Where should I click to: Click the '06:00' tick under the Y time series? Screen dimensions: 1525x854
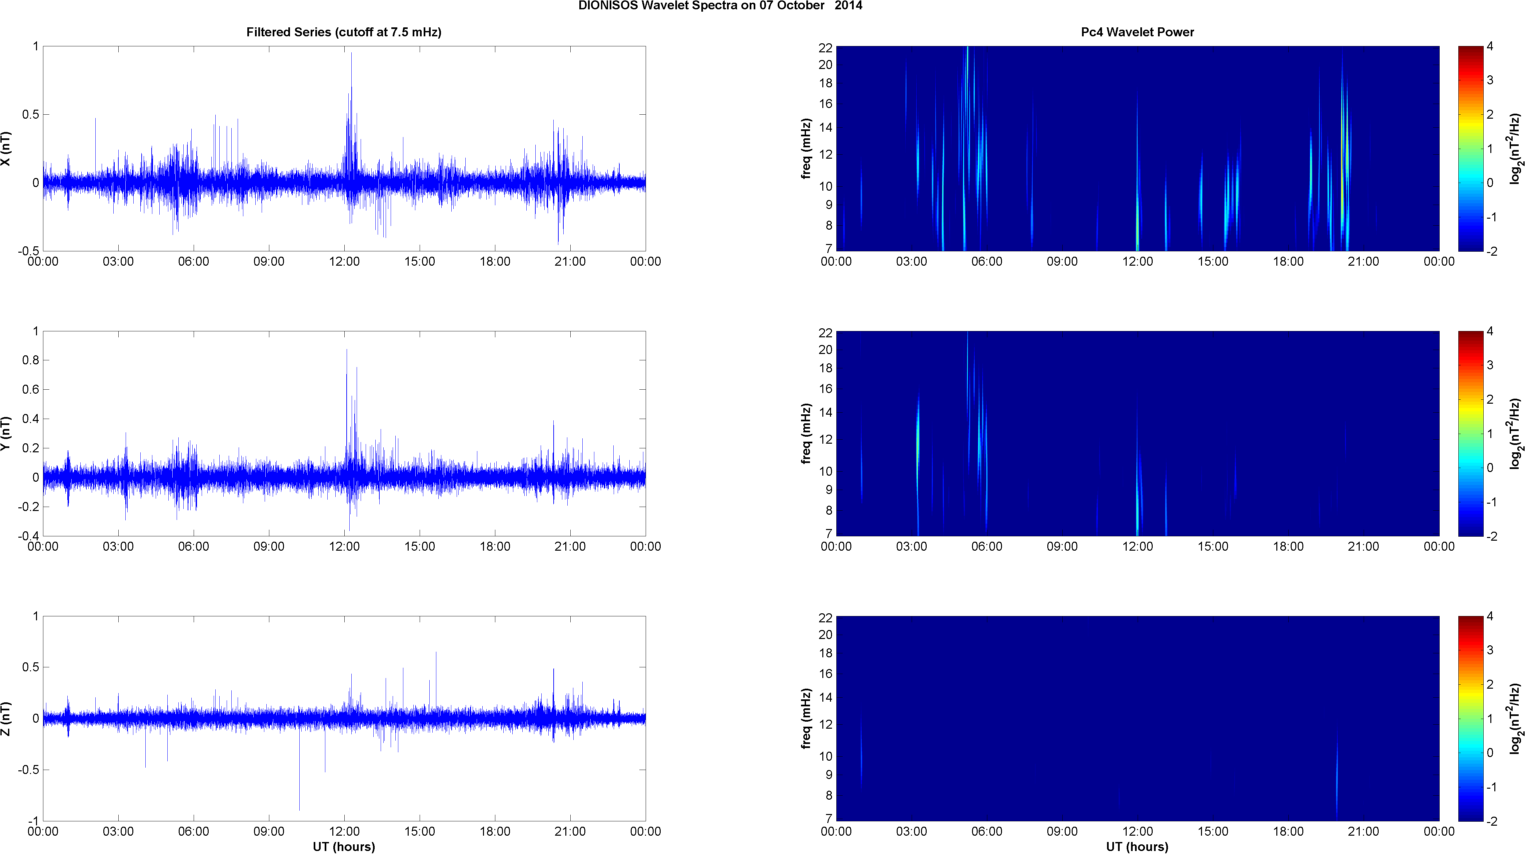pos(194,547)
